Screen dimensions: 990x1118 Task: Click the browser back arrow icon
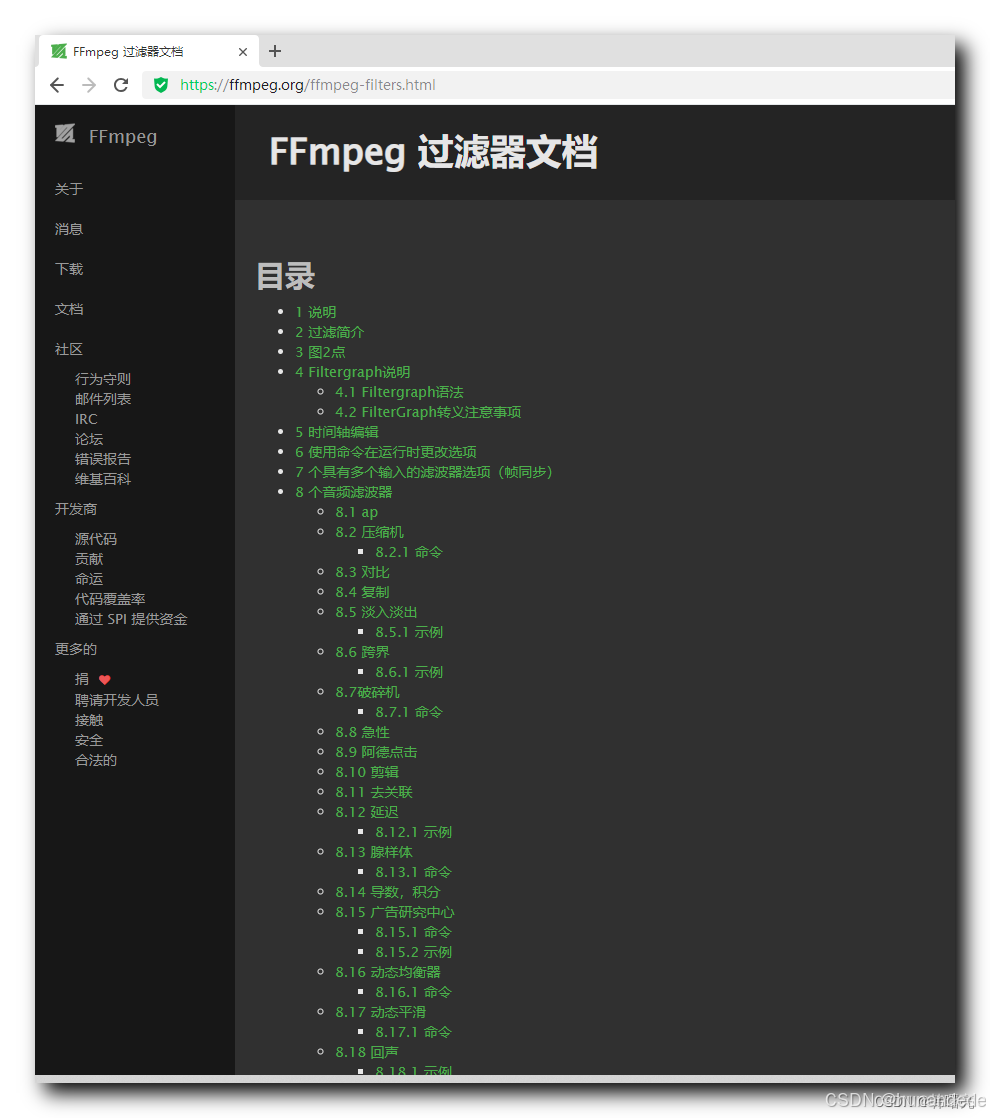pyautogui.click(x=57, y=85)
